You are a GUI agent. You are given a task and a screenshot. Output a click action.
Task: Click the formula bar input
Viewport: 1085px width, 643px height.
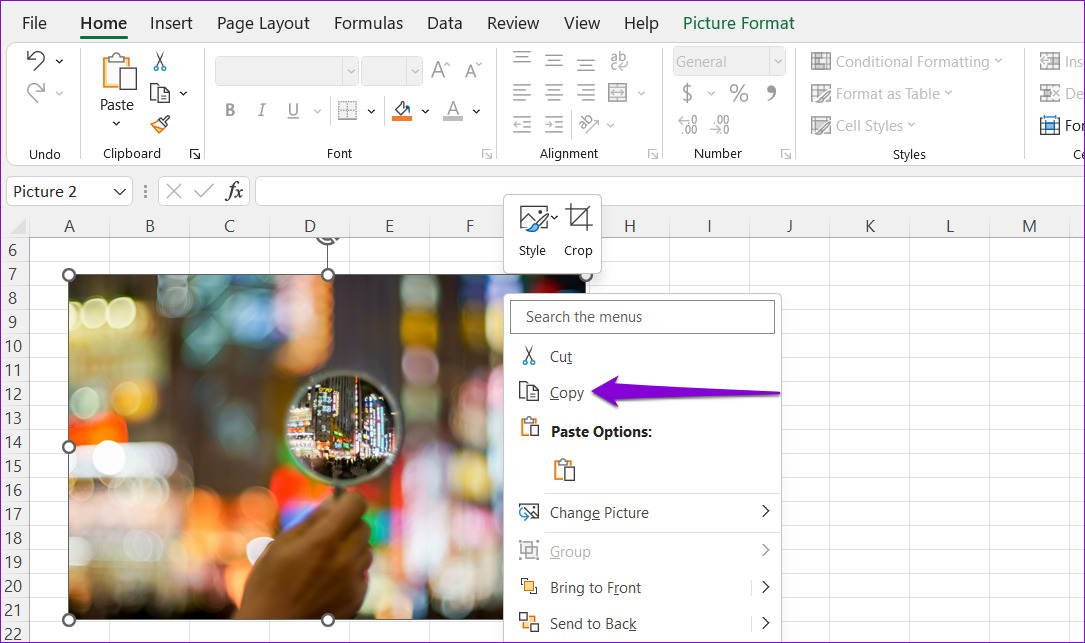pyautogui.click(x=670, y=191)
